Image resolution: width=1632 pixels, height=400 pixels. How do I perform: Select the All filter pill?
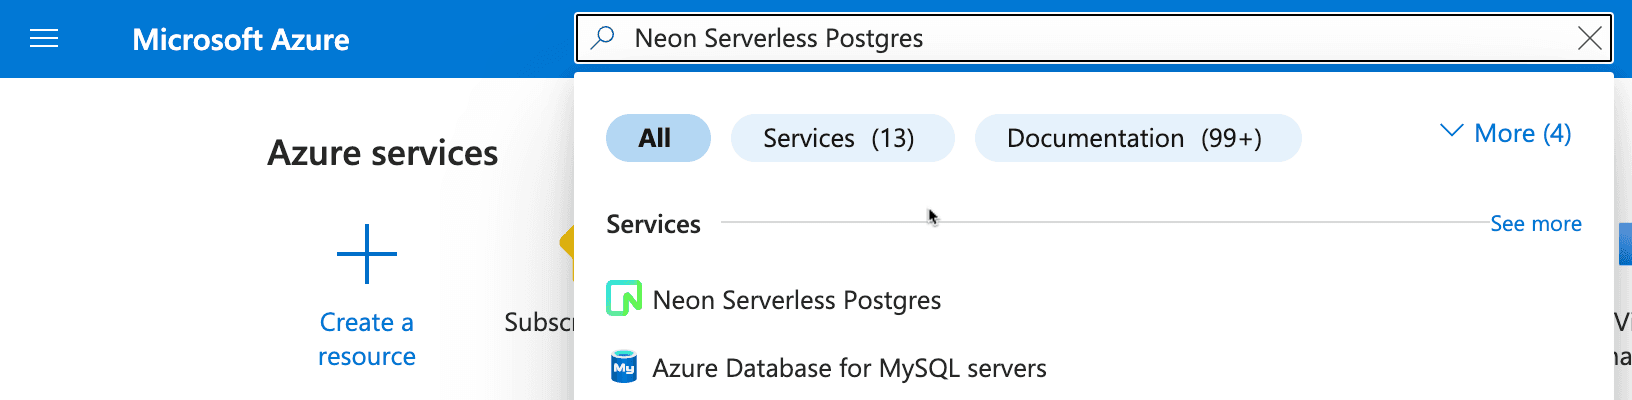coord(657,138)
